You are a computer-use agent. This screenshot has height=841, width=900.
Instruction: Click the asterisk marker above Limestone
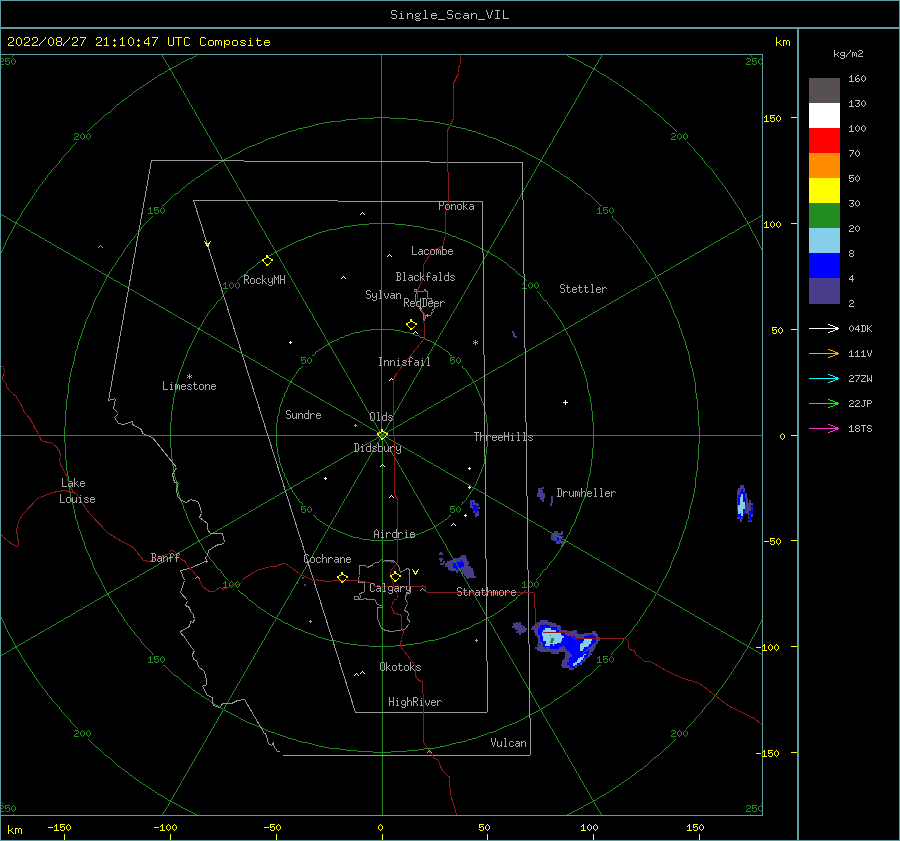[189, 377]
